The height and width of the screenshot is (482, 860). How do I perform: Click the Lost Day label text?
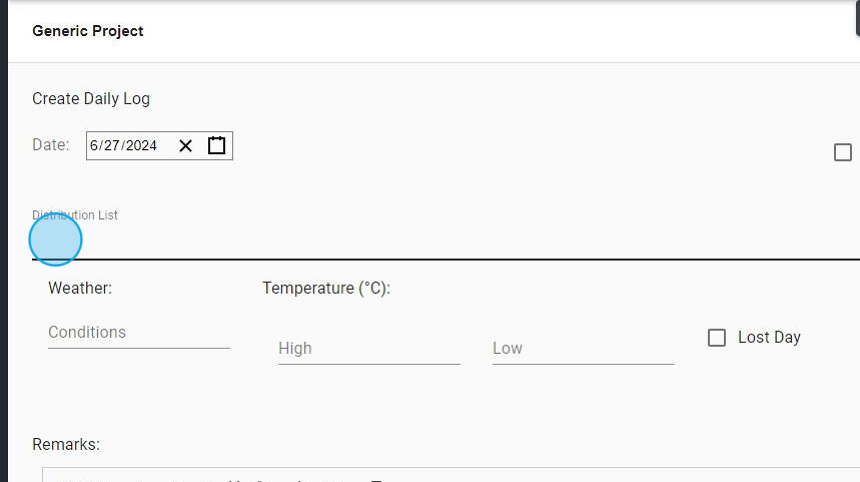coord(769,338)
